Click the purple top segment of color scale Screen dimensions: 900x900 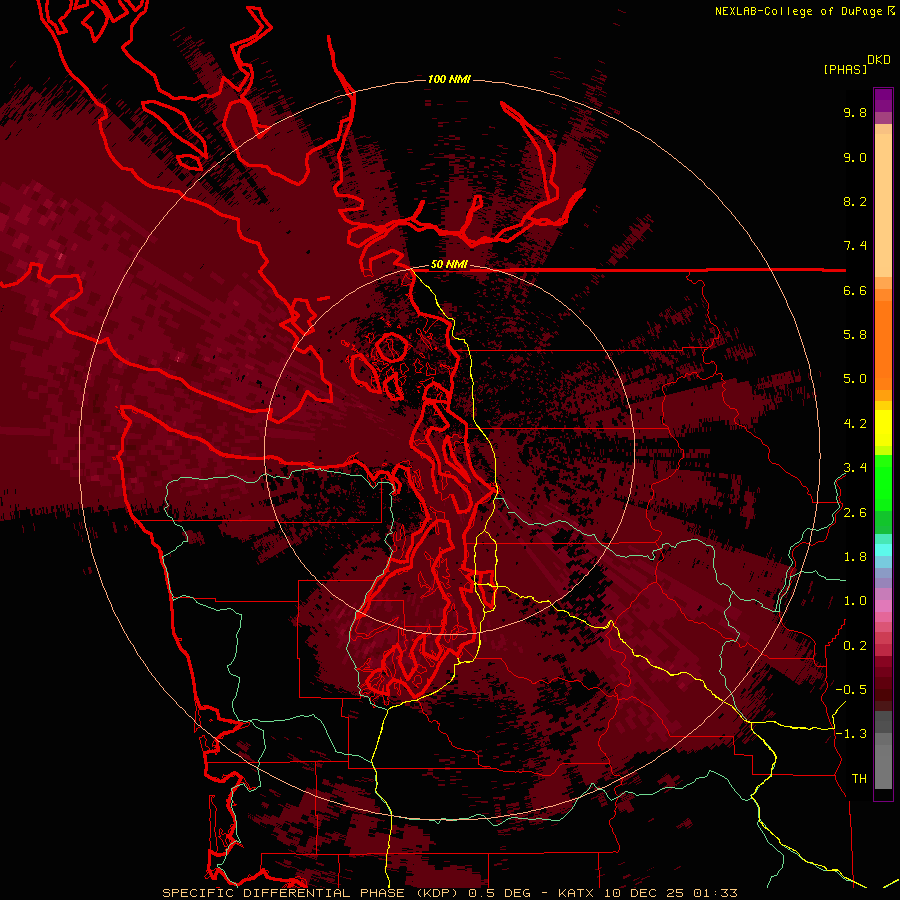pos(883,100)
